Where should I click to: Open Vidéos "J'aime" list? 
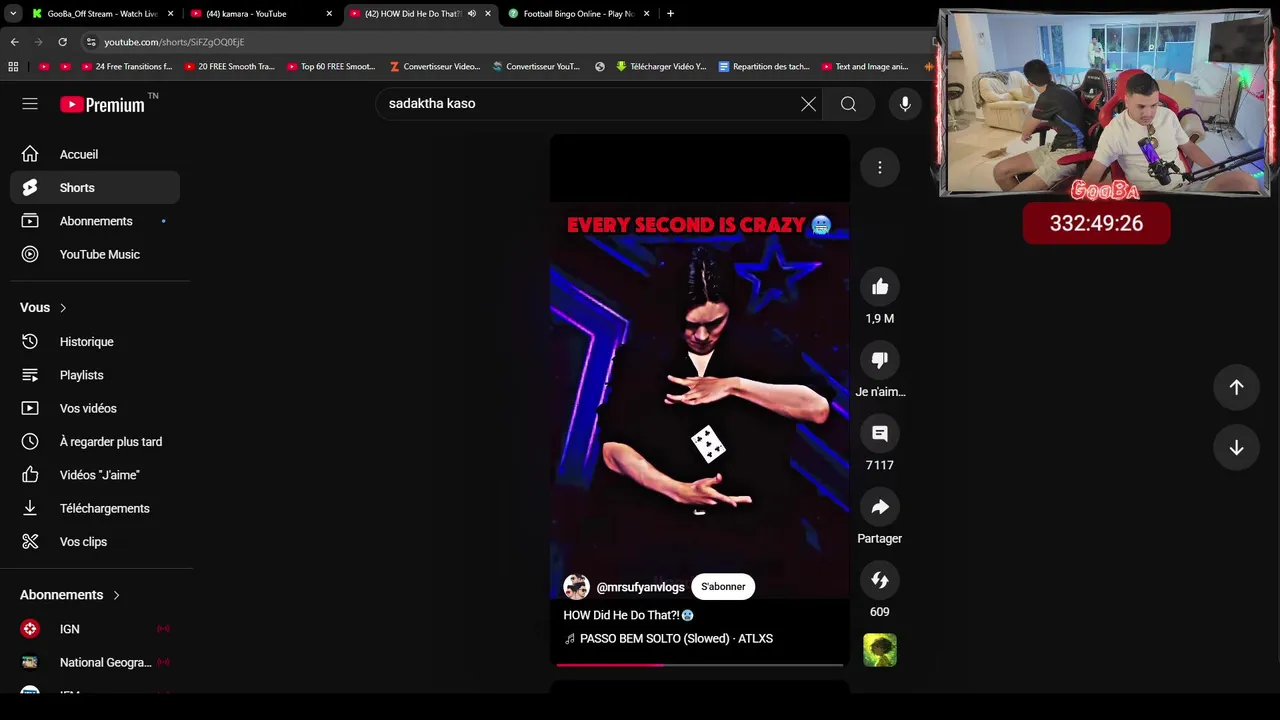(95, 475)
